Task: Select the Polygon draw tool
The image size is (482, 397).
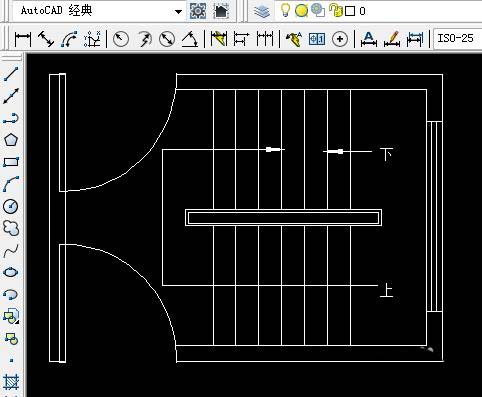Action: [11, 140]
